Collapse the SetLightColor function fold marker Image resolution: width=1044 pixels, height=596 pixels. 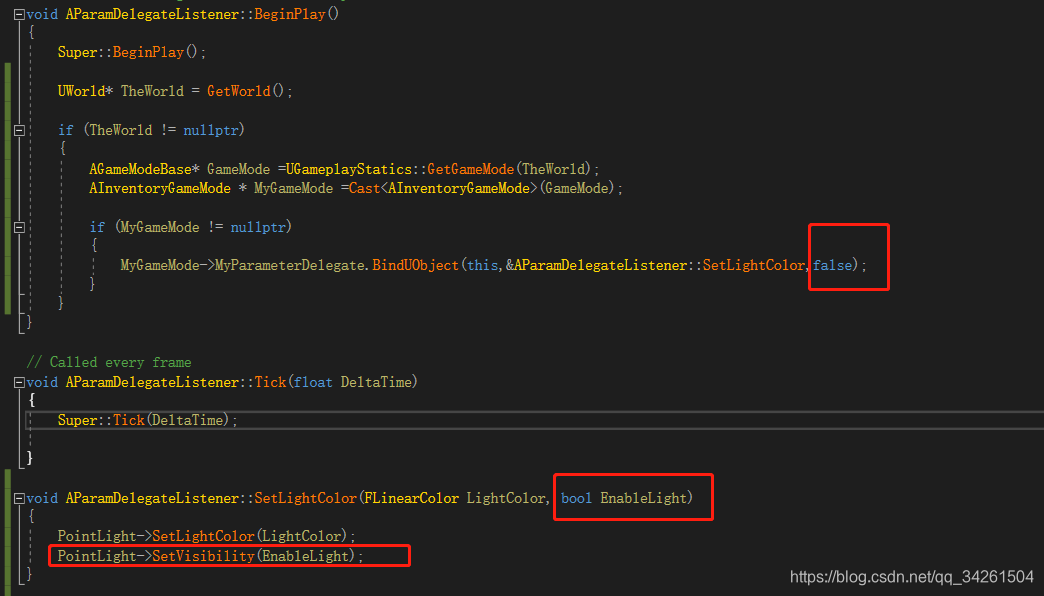[x=19, y=498]
